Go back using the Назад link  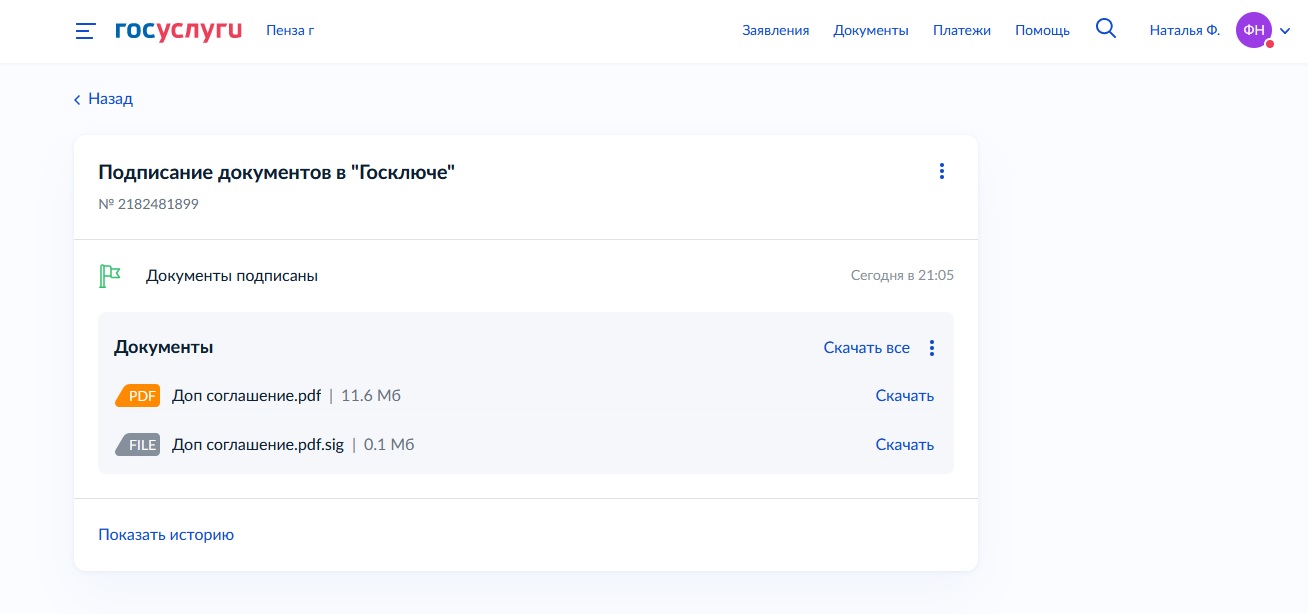point(103,99)
